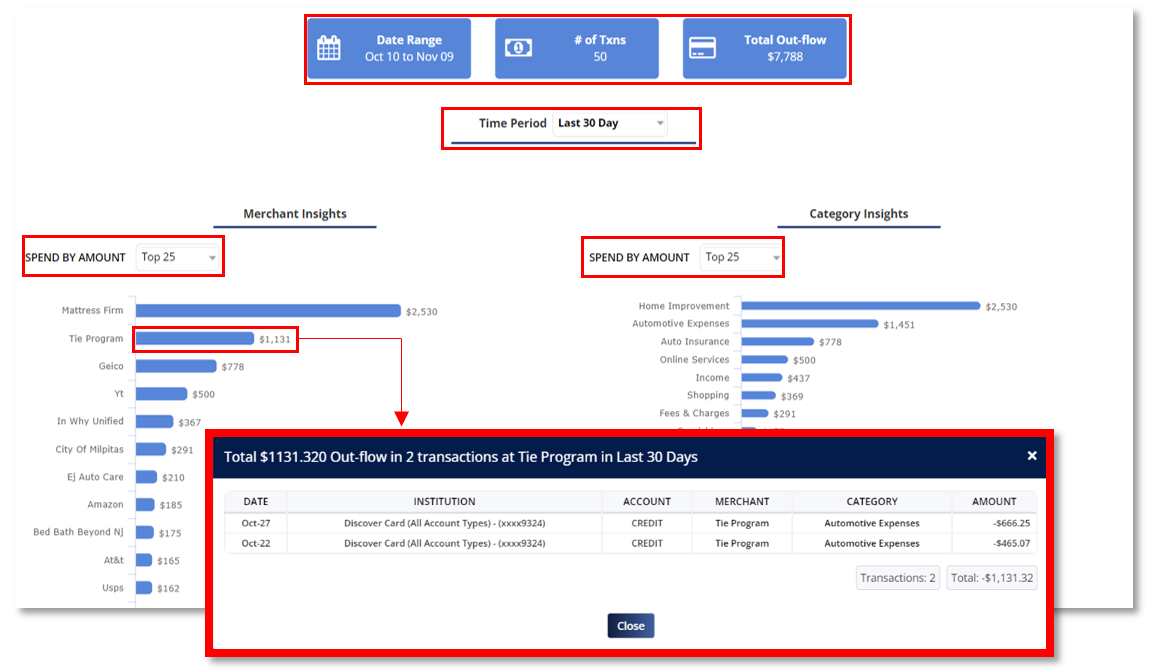Click the Total Out-flow $7,788 card
Screen dimensions: 1151x670
765,48
